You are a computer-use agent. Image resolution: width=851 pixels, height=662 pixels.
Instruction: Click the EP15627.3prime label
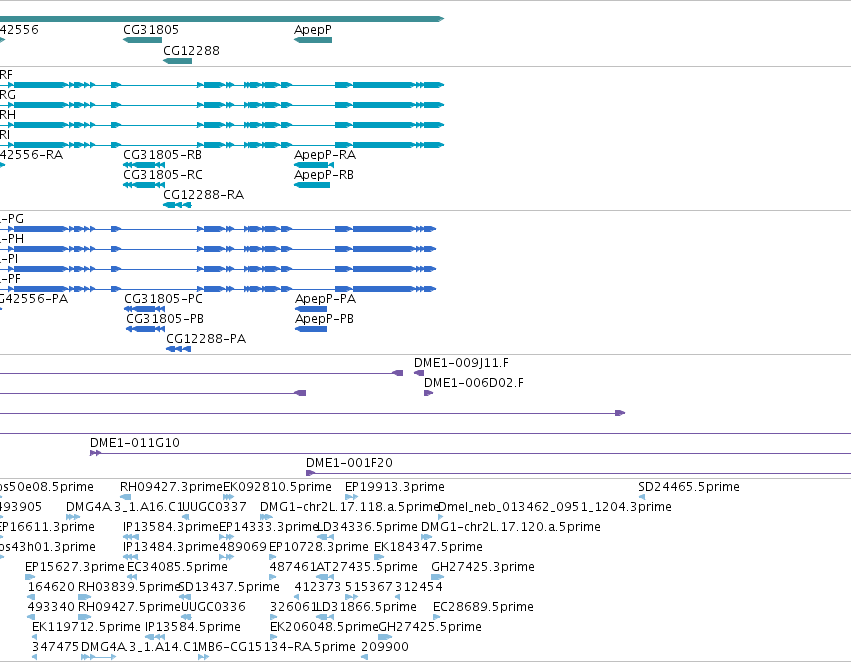coord(75,567)
